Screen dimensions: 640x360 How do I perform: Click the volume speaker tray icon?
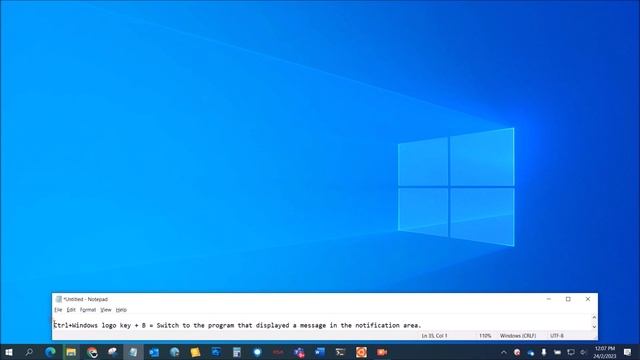point(583,352)
